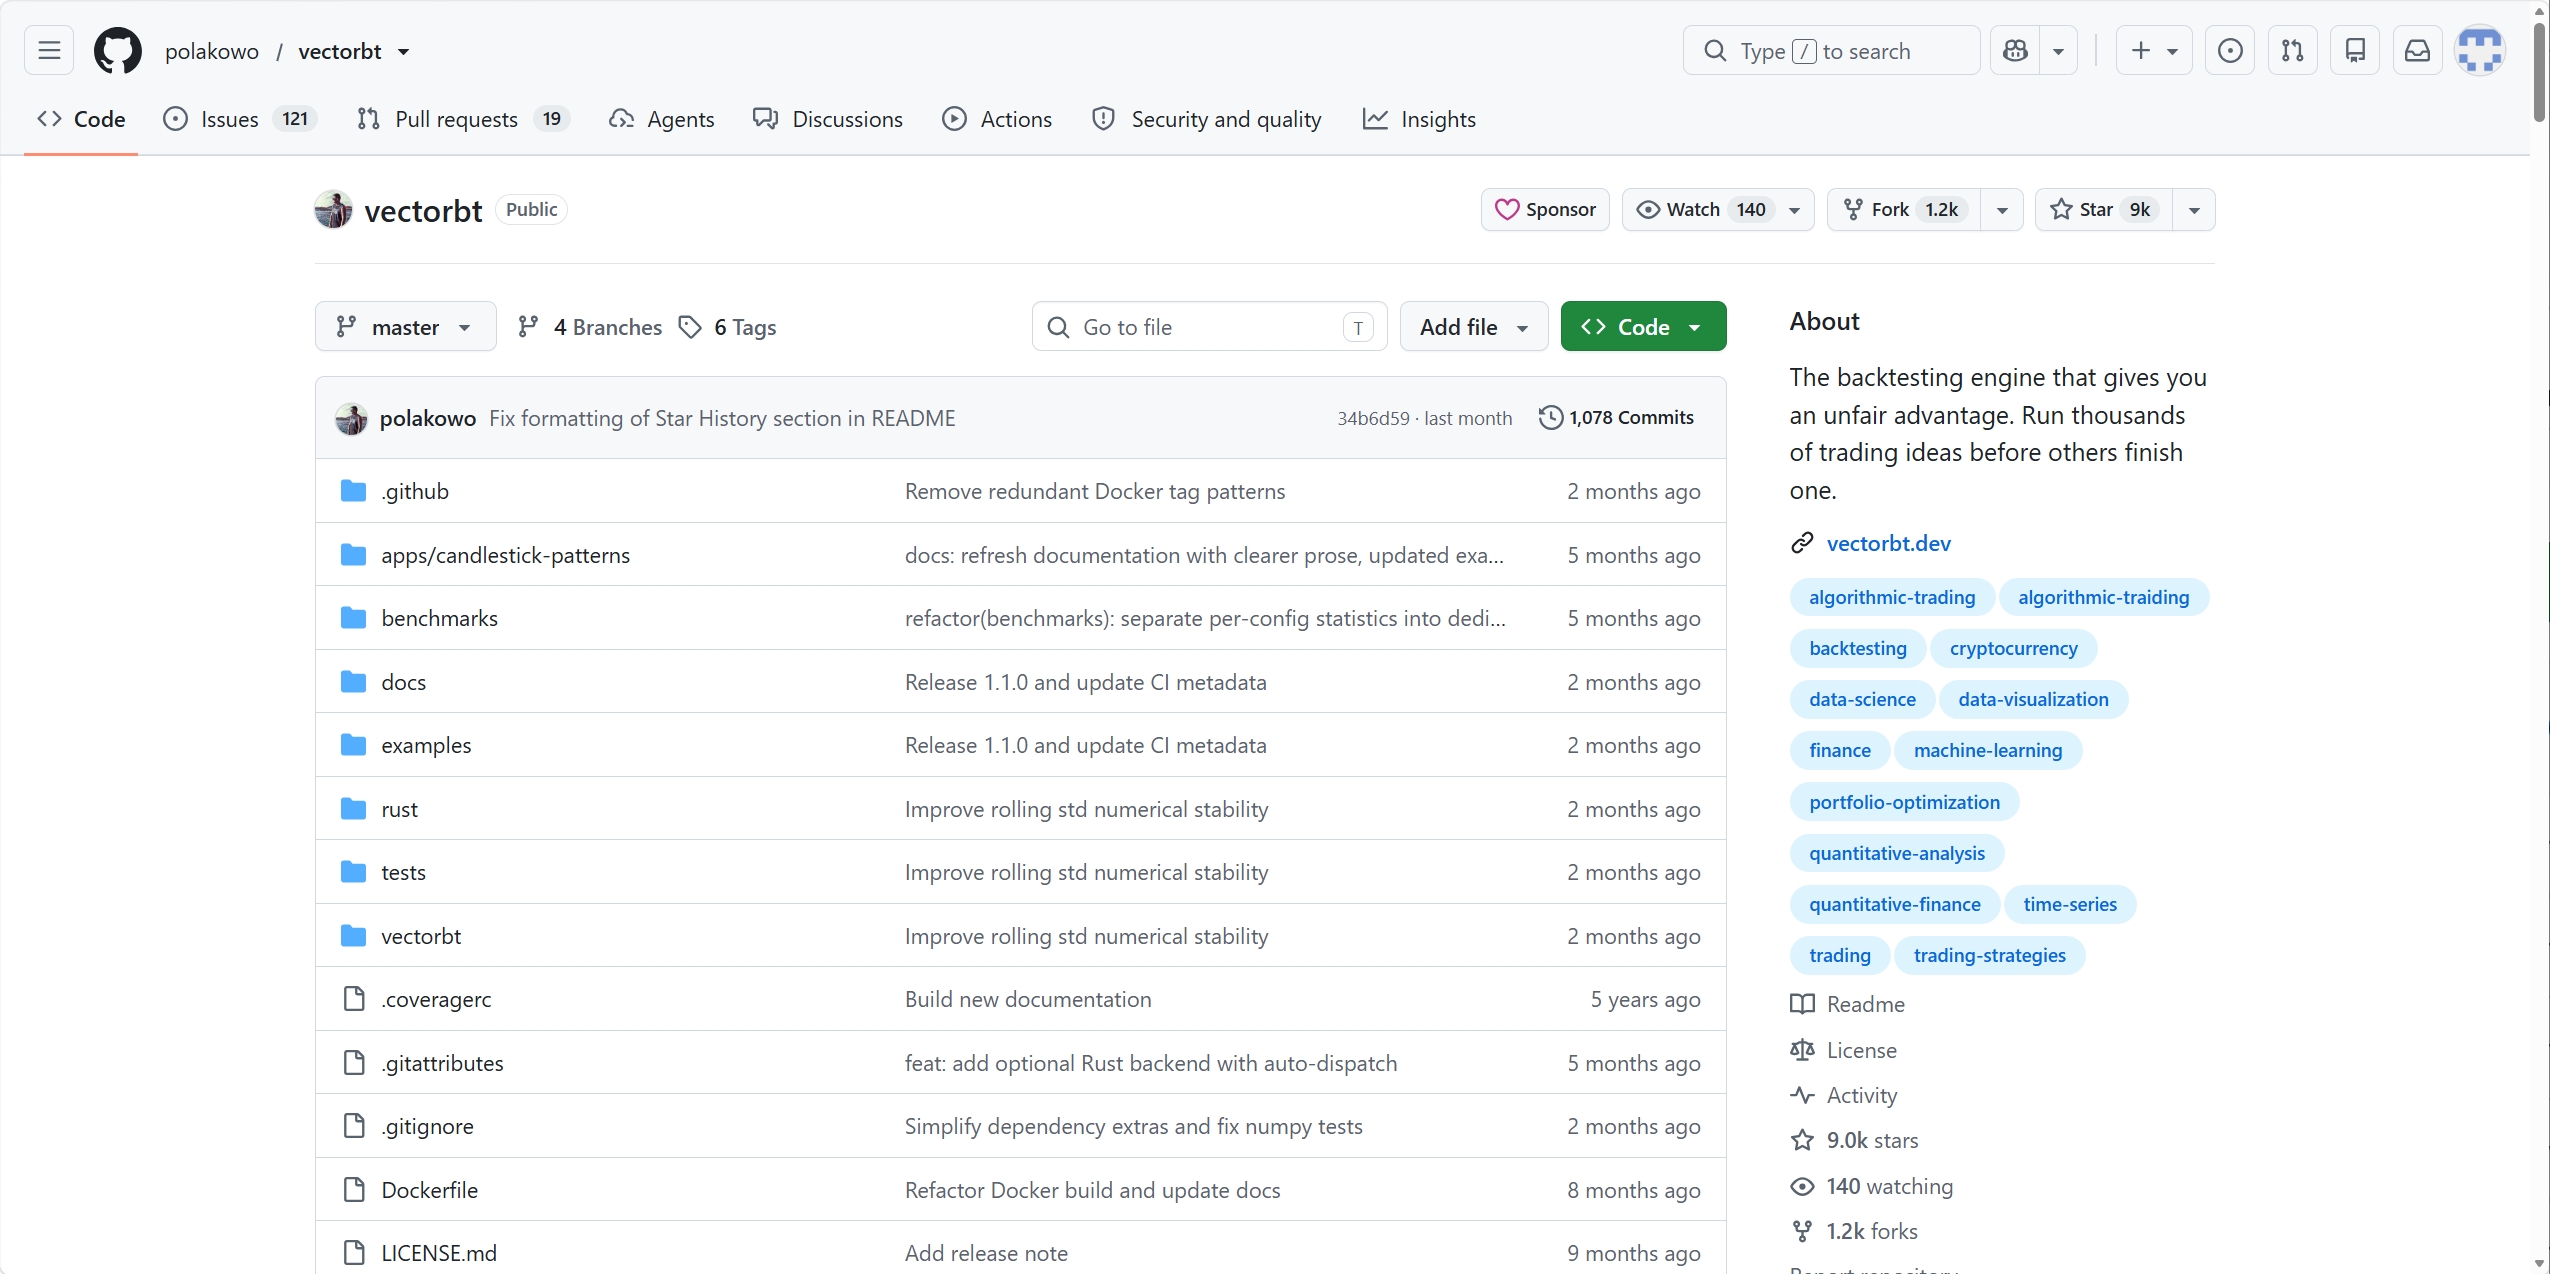Expand the fork options dropdown arrow

(2002, 210)
